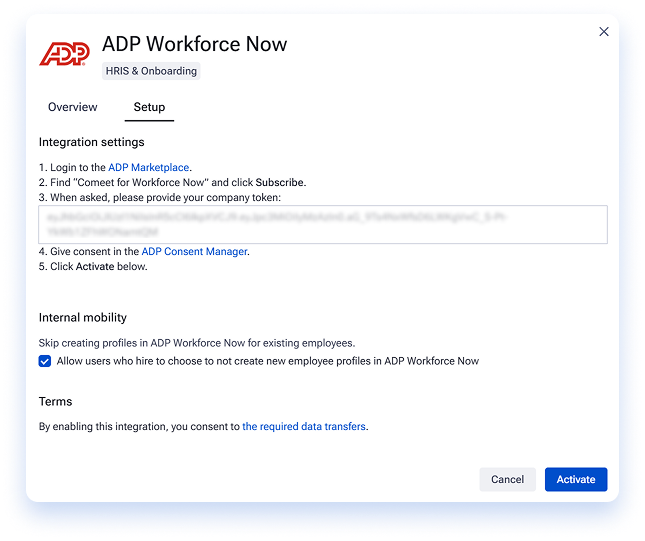Select the Setup tab
Image resolution: width=645 pixels, height=541 pixels.
(149, 107)
